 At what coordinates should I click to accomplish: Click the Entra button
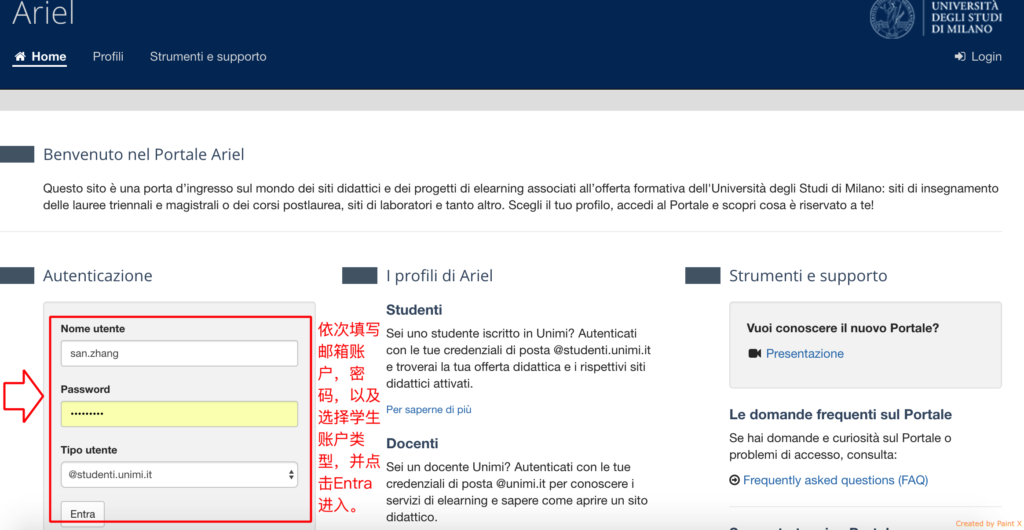82,514
